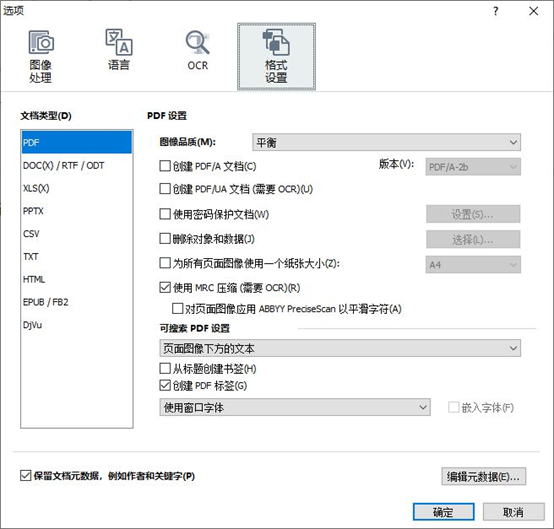Uncheck 保留文档元数据 checkbox
The height and width of the screenshot is (529, 554).
pyautogui.click(x=25, y=476)
